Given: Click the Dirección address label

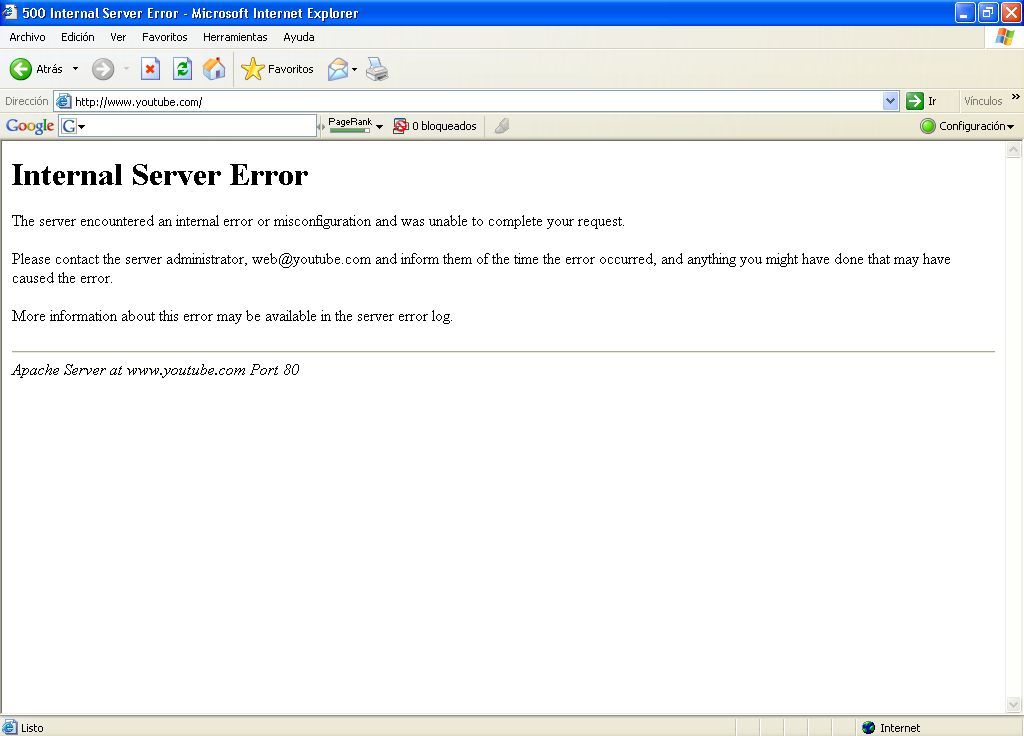Looking at the screenshot, I should pyautogui.click(x=27, y=101).
